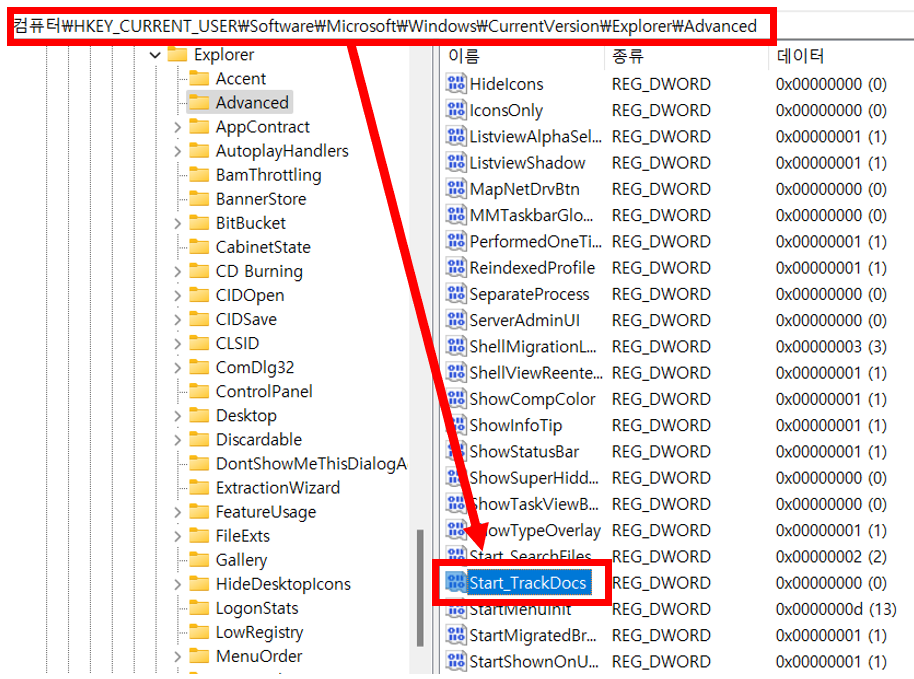Select the ShellMigrationL... value name
This screenshot has height=679, width=914.
coord(533,346)
